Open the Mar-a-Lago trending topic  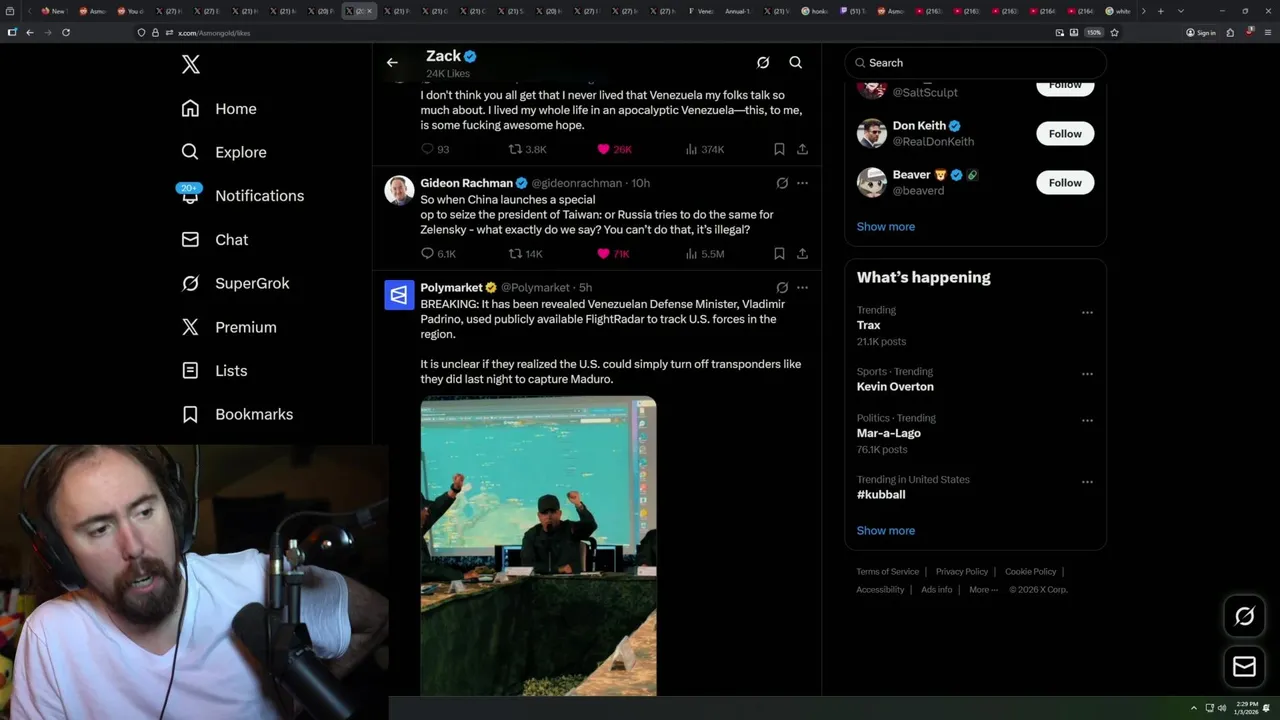tap(889, 433)
